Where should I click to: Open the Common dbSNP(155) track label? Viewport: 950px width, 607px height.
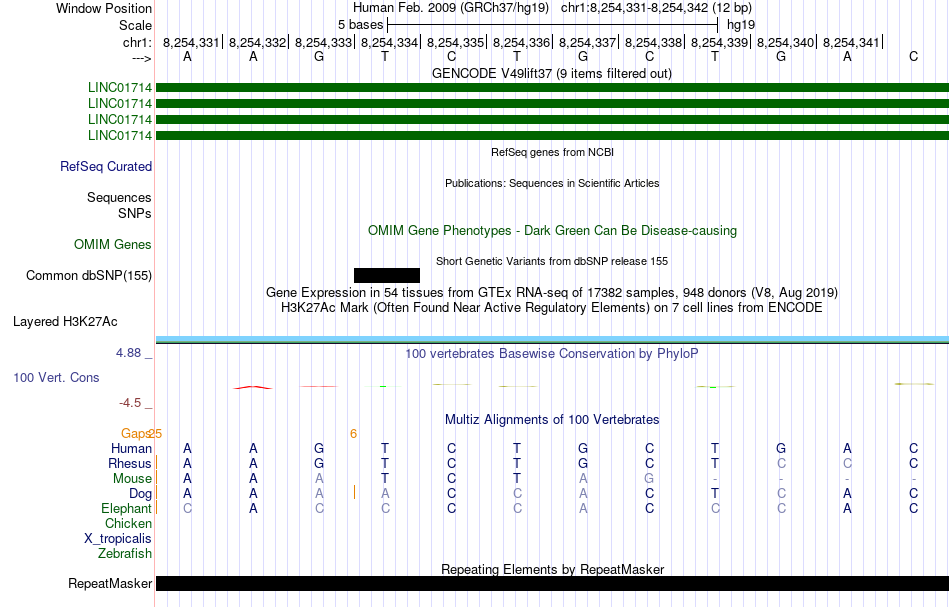(x=89, y=276)
